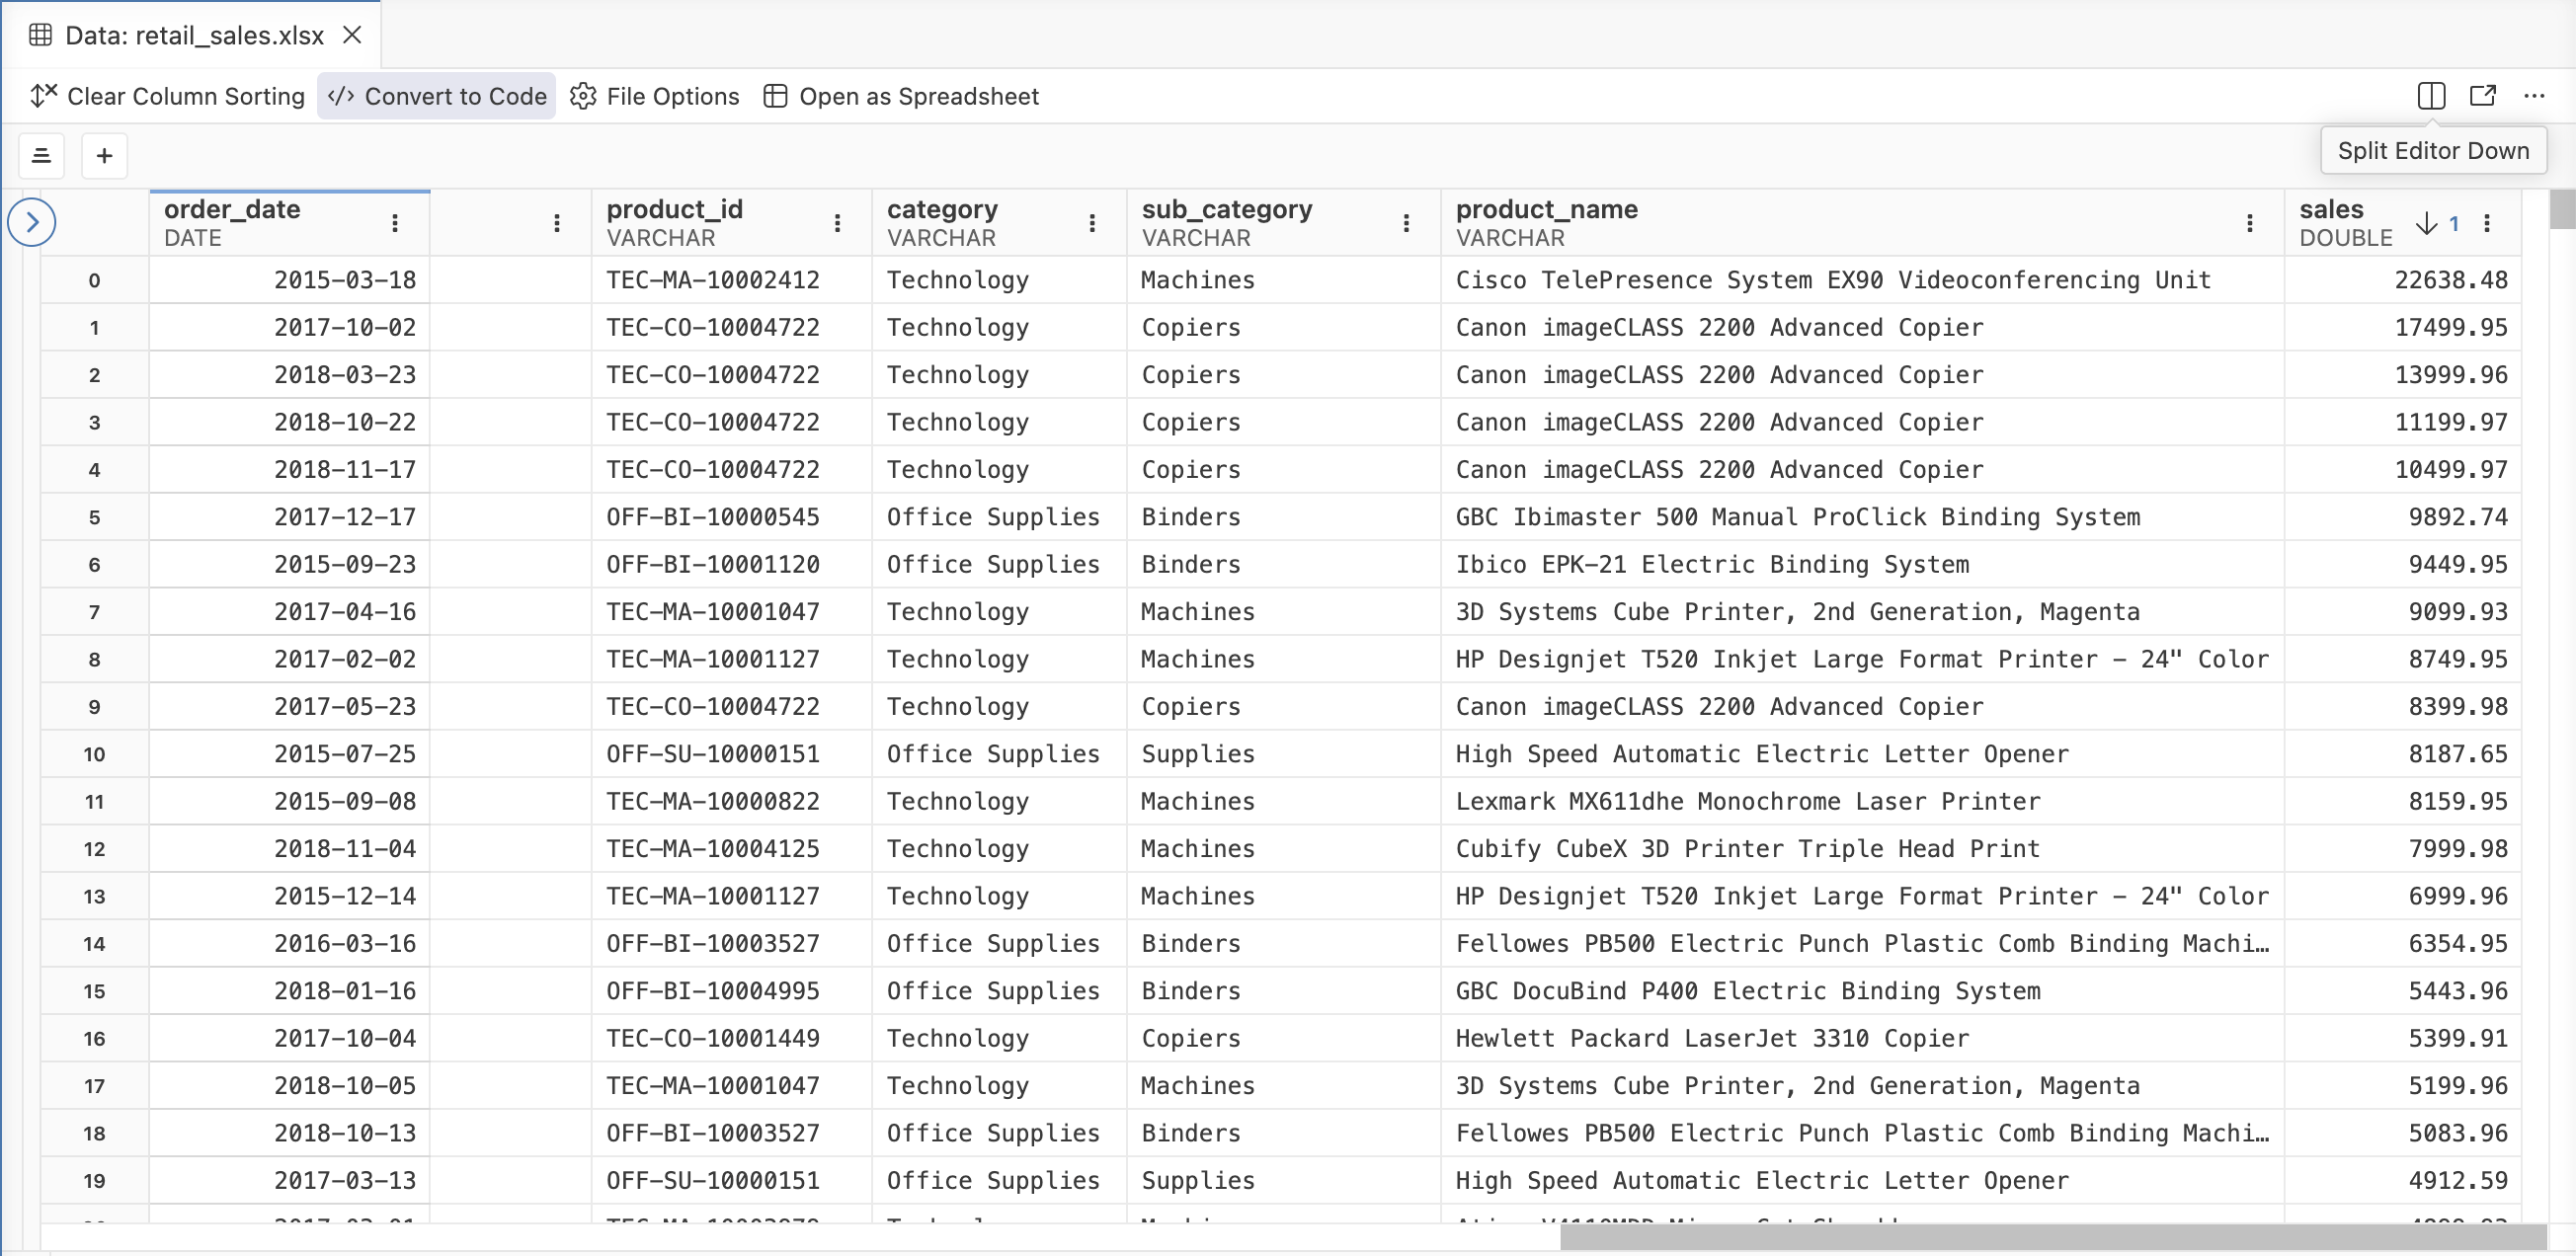Select product ID OFF-SU-10000151 in row 10
The height and width of the screenshot is (1256, 2576).
(x=731, y=754)
